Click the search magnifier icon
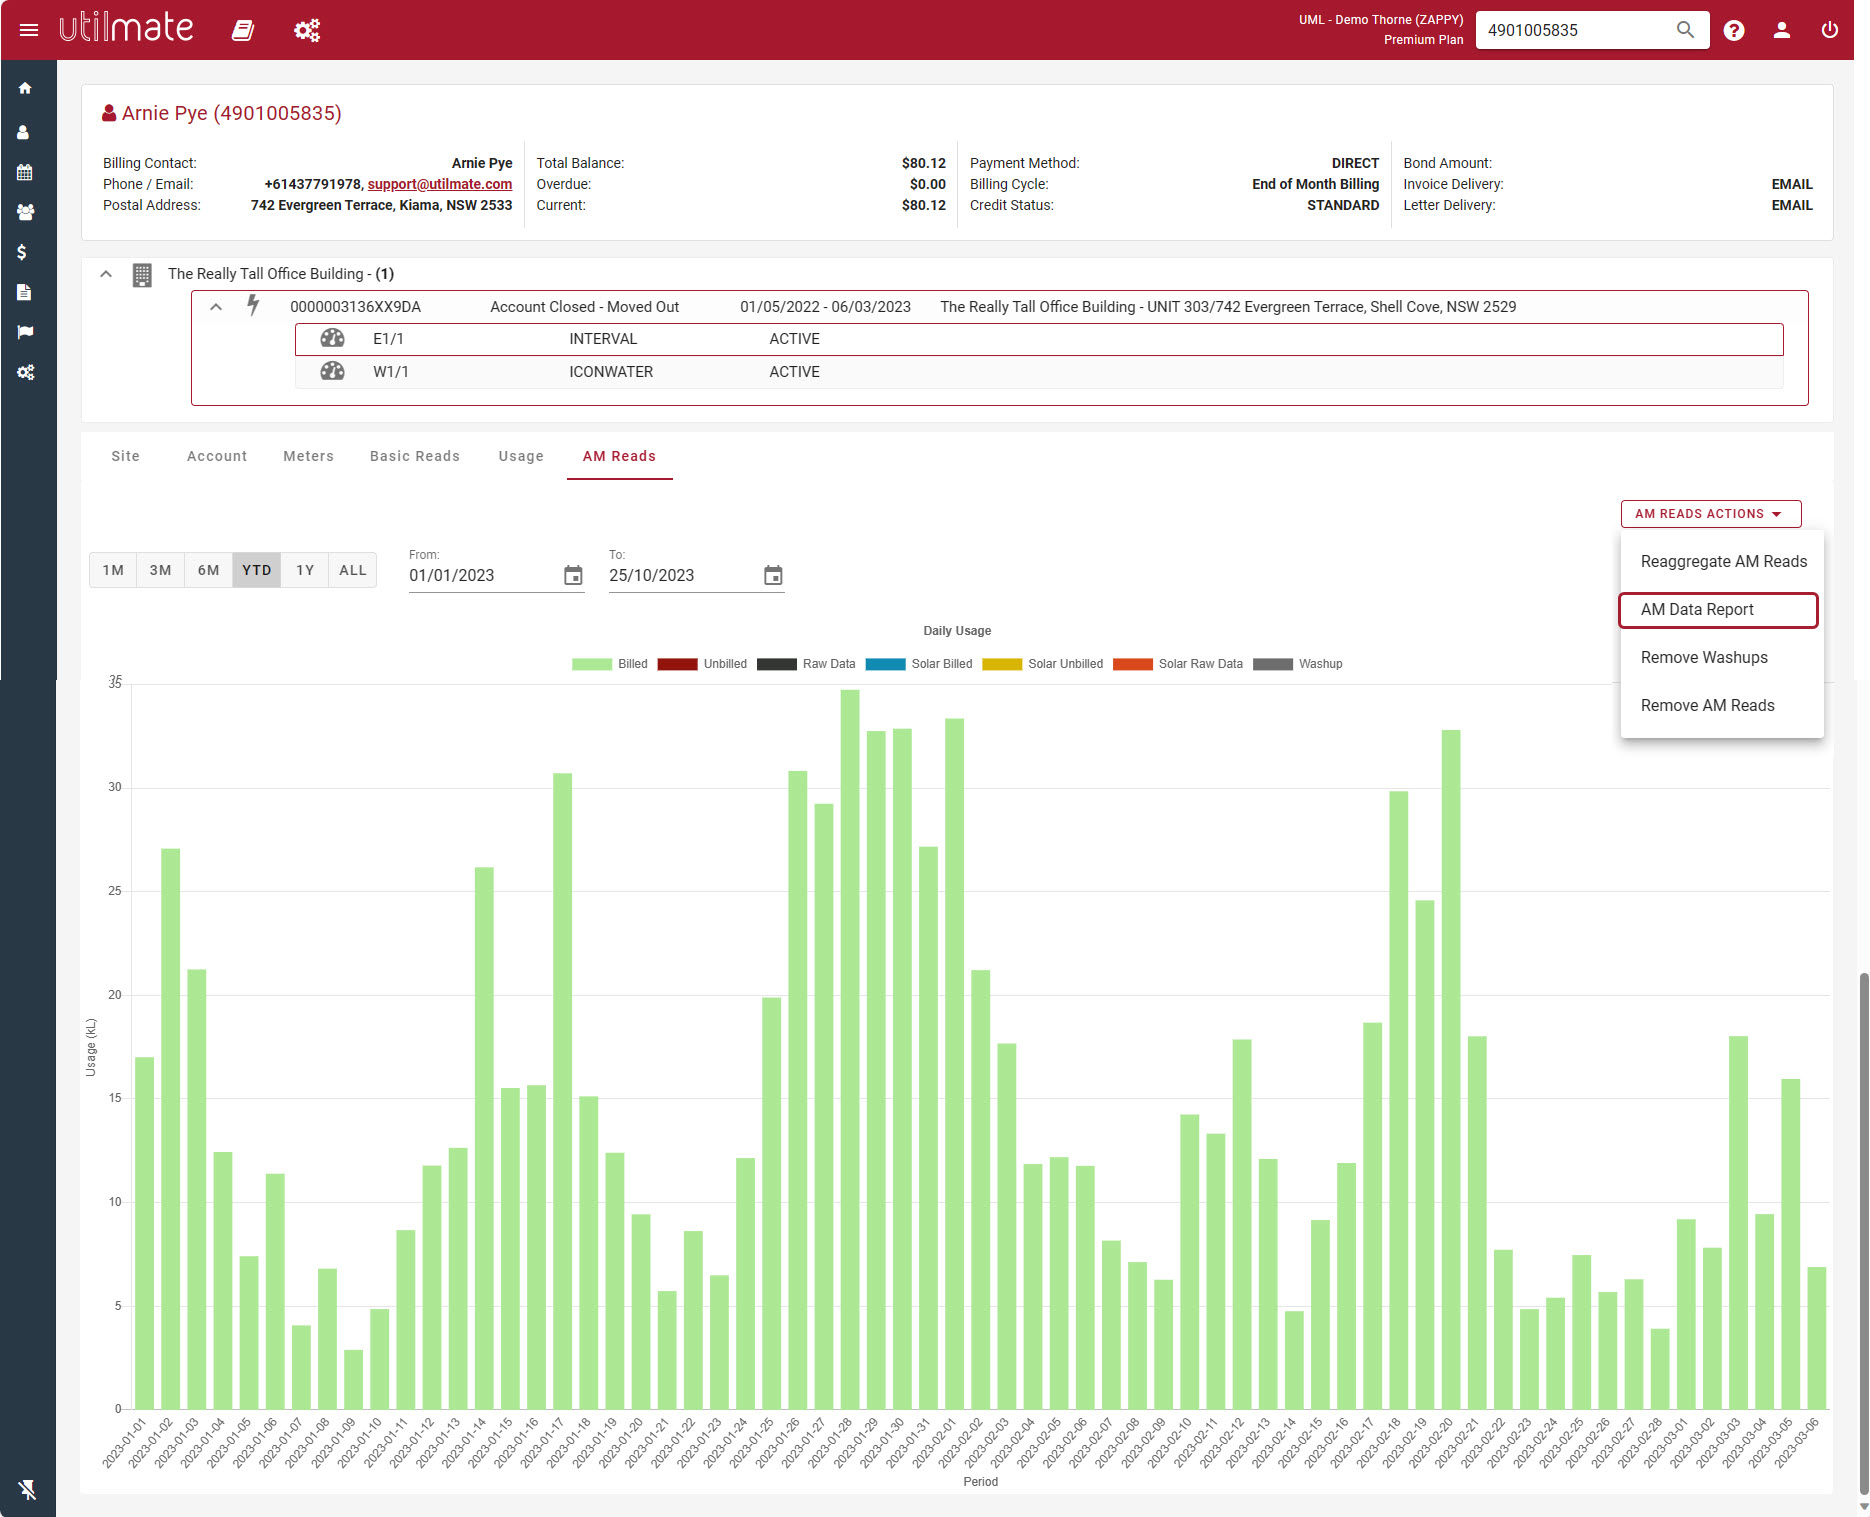Viewport: 1870px width, 1517px height. pyautogui.click(x=1685, y=30)
